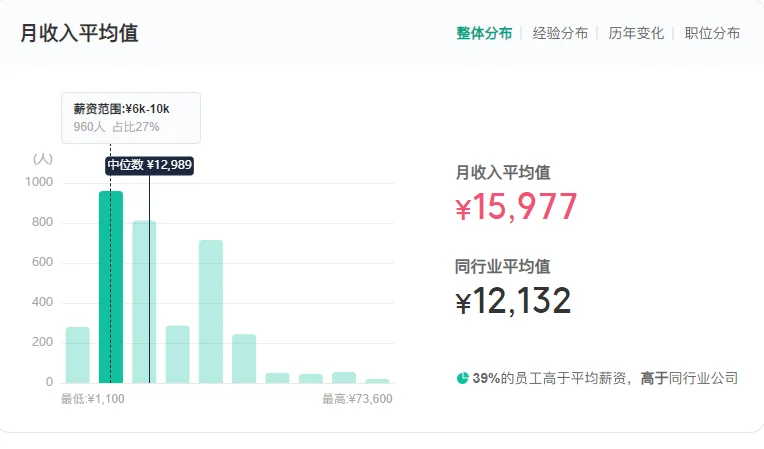The width and height of the screenshot is (764, 449).
Task: Click the (人) axis unit label
Action: (x=43, y=159)
